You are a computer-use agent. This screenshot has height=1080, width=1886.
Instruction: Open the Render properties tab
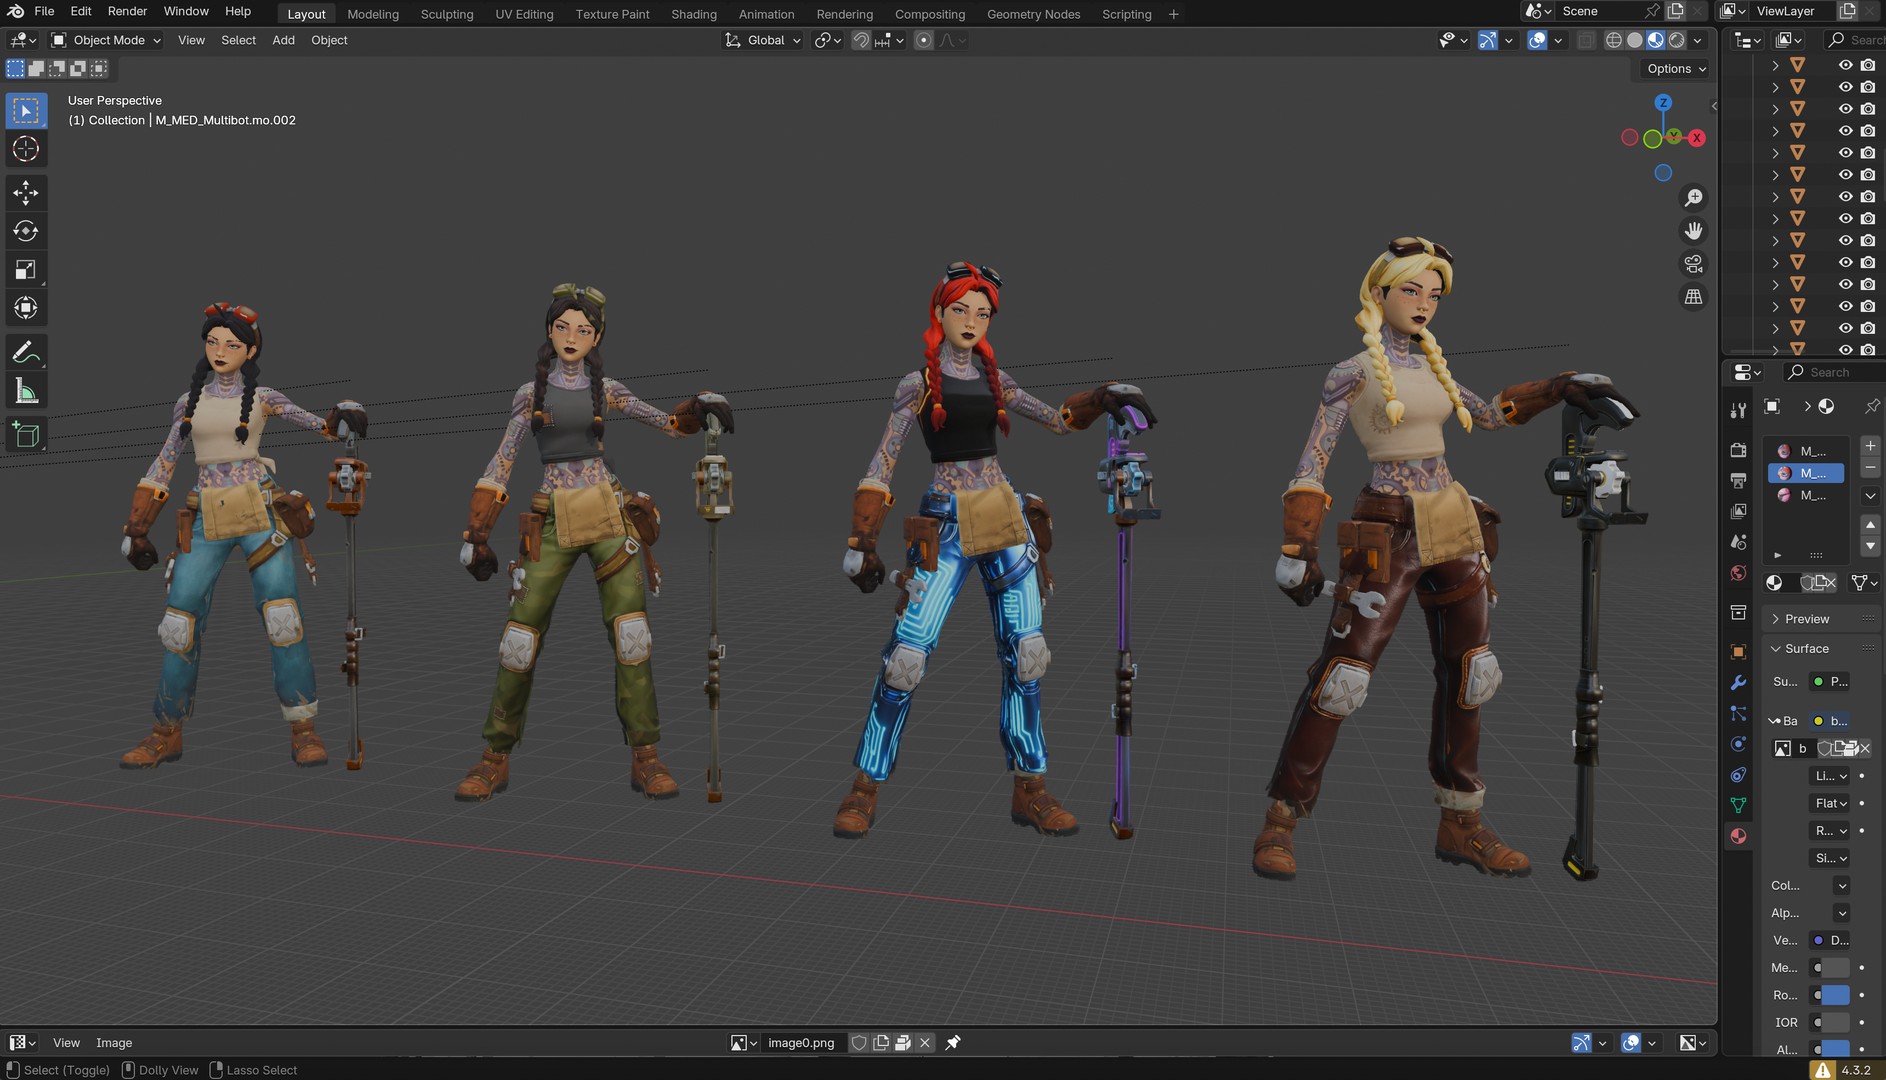(1738, 450)
